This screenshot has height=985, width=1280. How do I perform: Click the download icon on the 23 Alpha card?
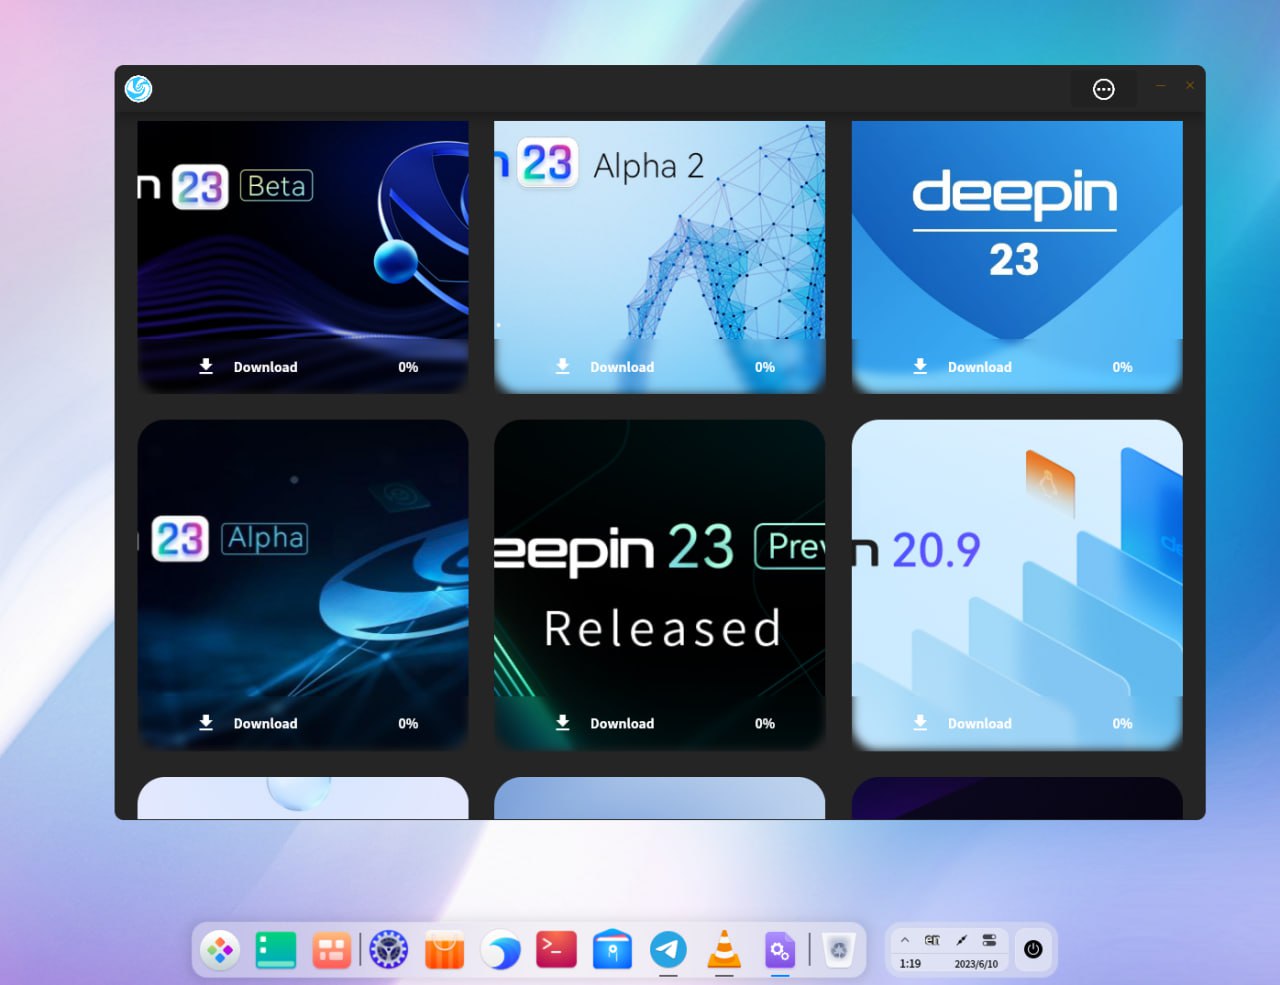206,722
